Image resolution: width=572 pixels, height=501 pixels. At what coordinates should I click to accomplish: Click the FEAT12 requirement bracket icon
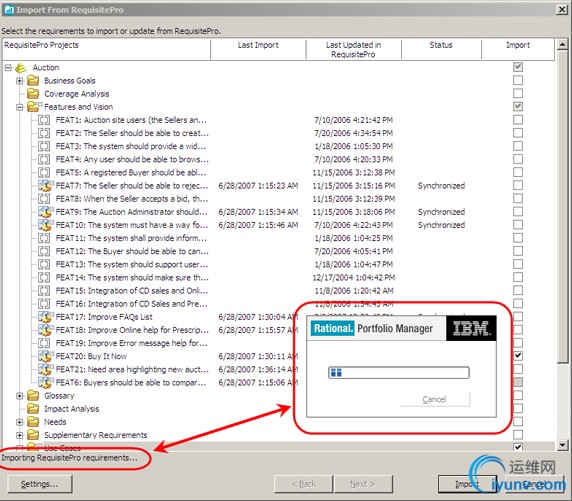(x=44, y=251)
